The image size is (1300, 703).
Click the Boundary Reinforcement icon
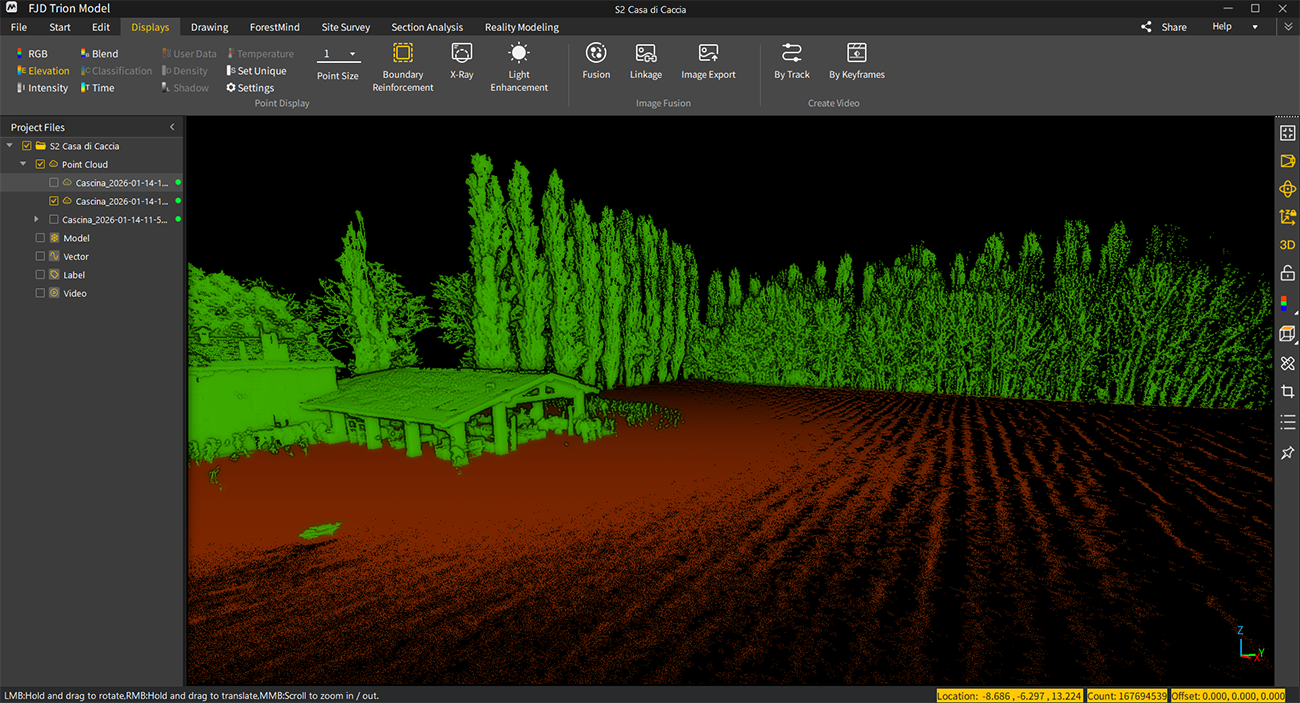click(x=402, y=54)
